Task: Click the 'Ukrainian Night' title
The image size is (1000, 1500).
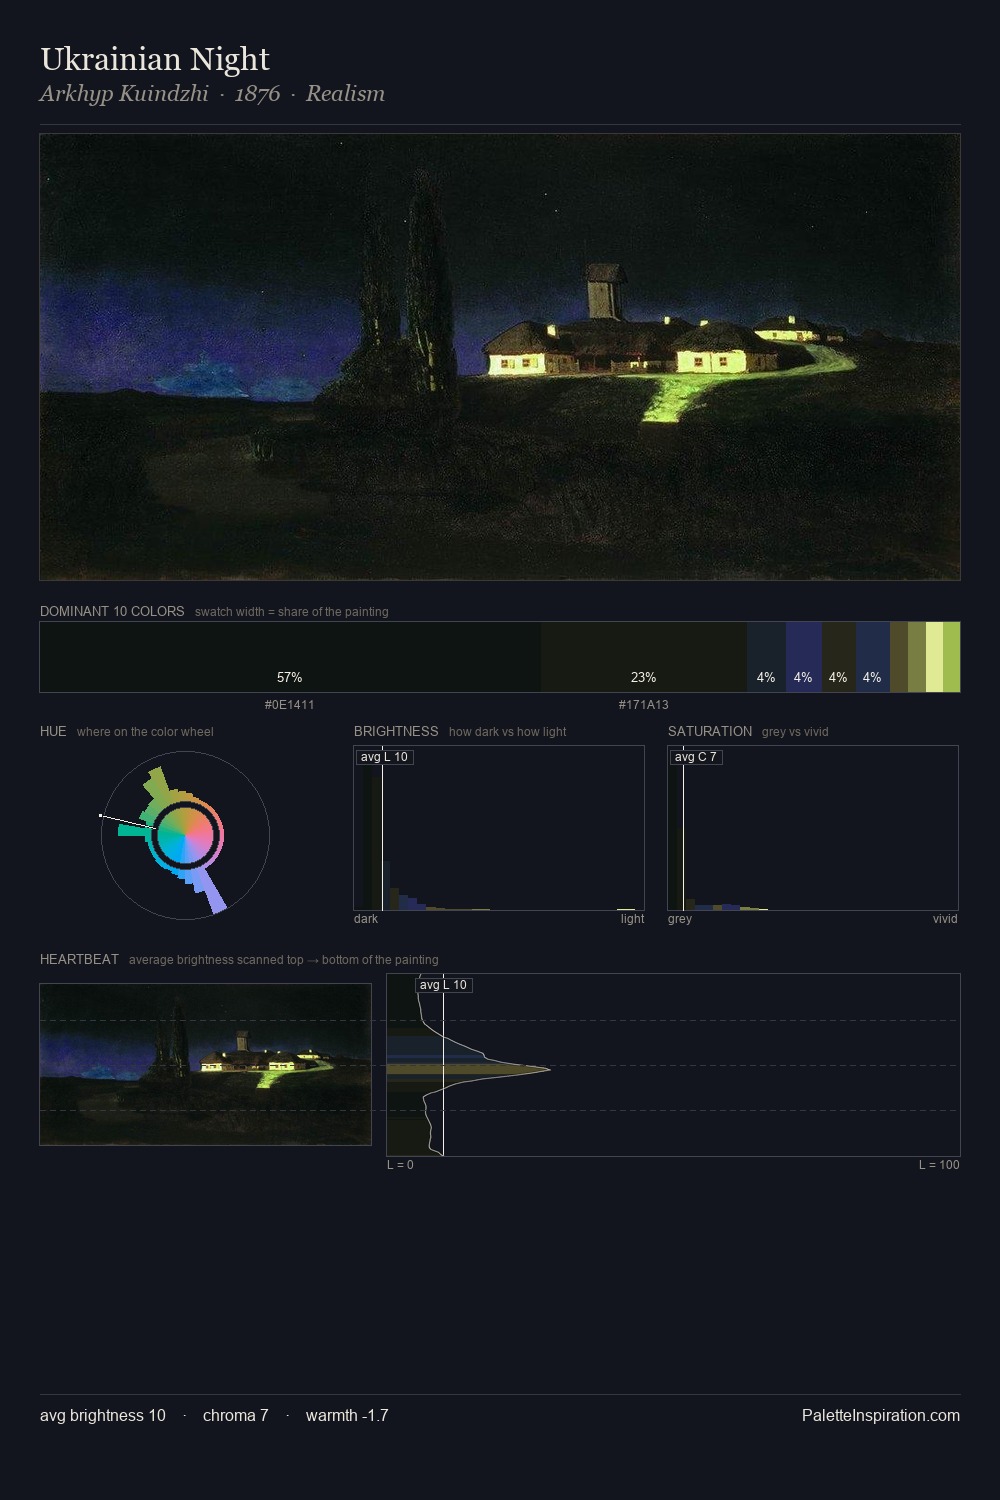Action: click(155, 59)
